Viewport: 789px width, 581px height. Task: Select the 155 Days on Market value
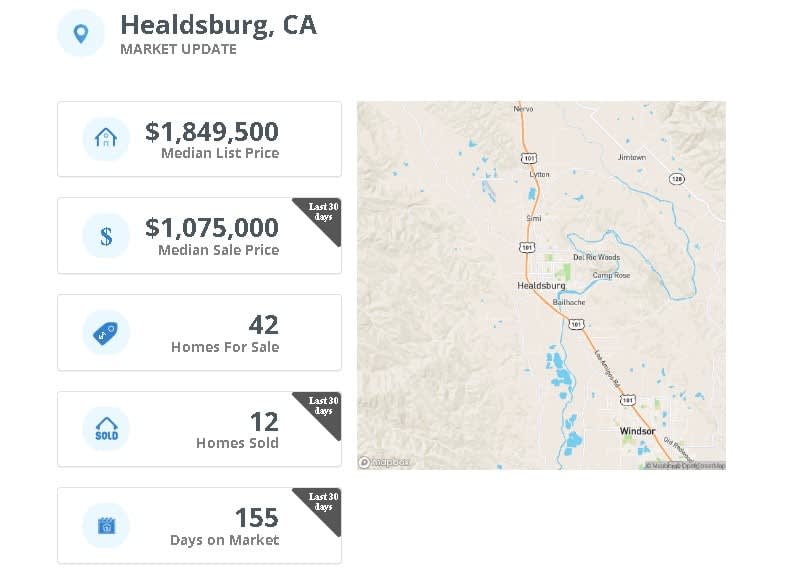coord(257,518)
